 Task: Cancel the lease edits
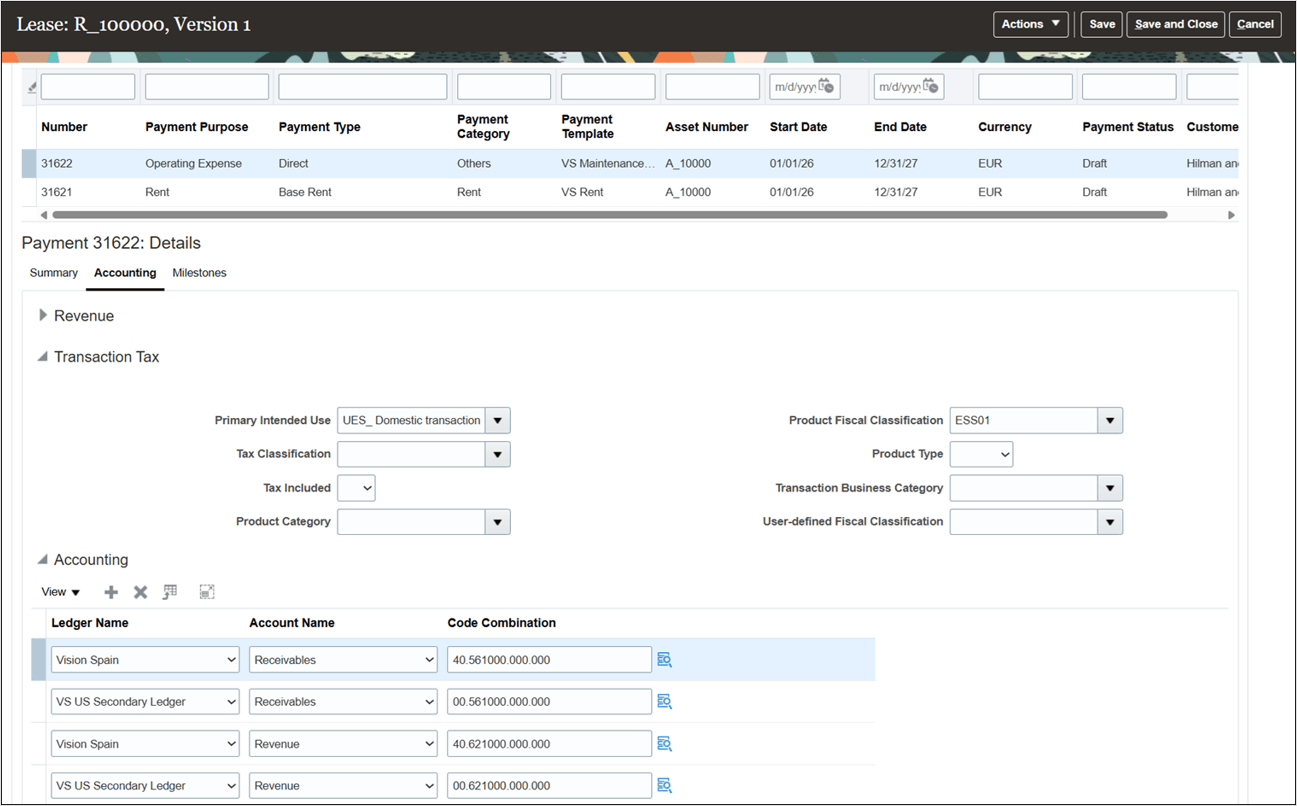(1255, 24)
